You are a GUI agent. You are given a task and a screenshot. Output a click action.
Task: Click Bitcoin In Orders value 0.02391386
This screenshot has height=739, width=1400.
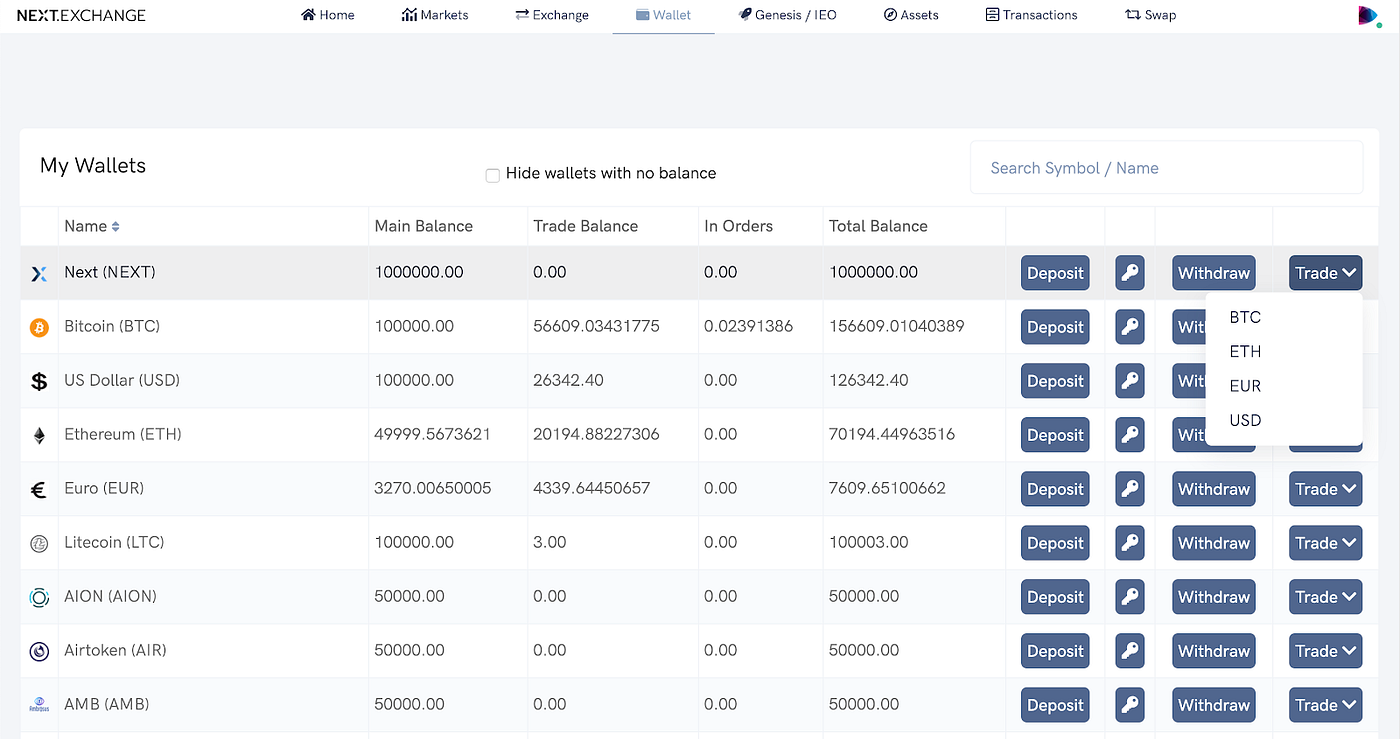[x=748, y=326]
